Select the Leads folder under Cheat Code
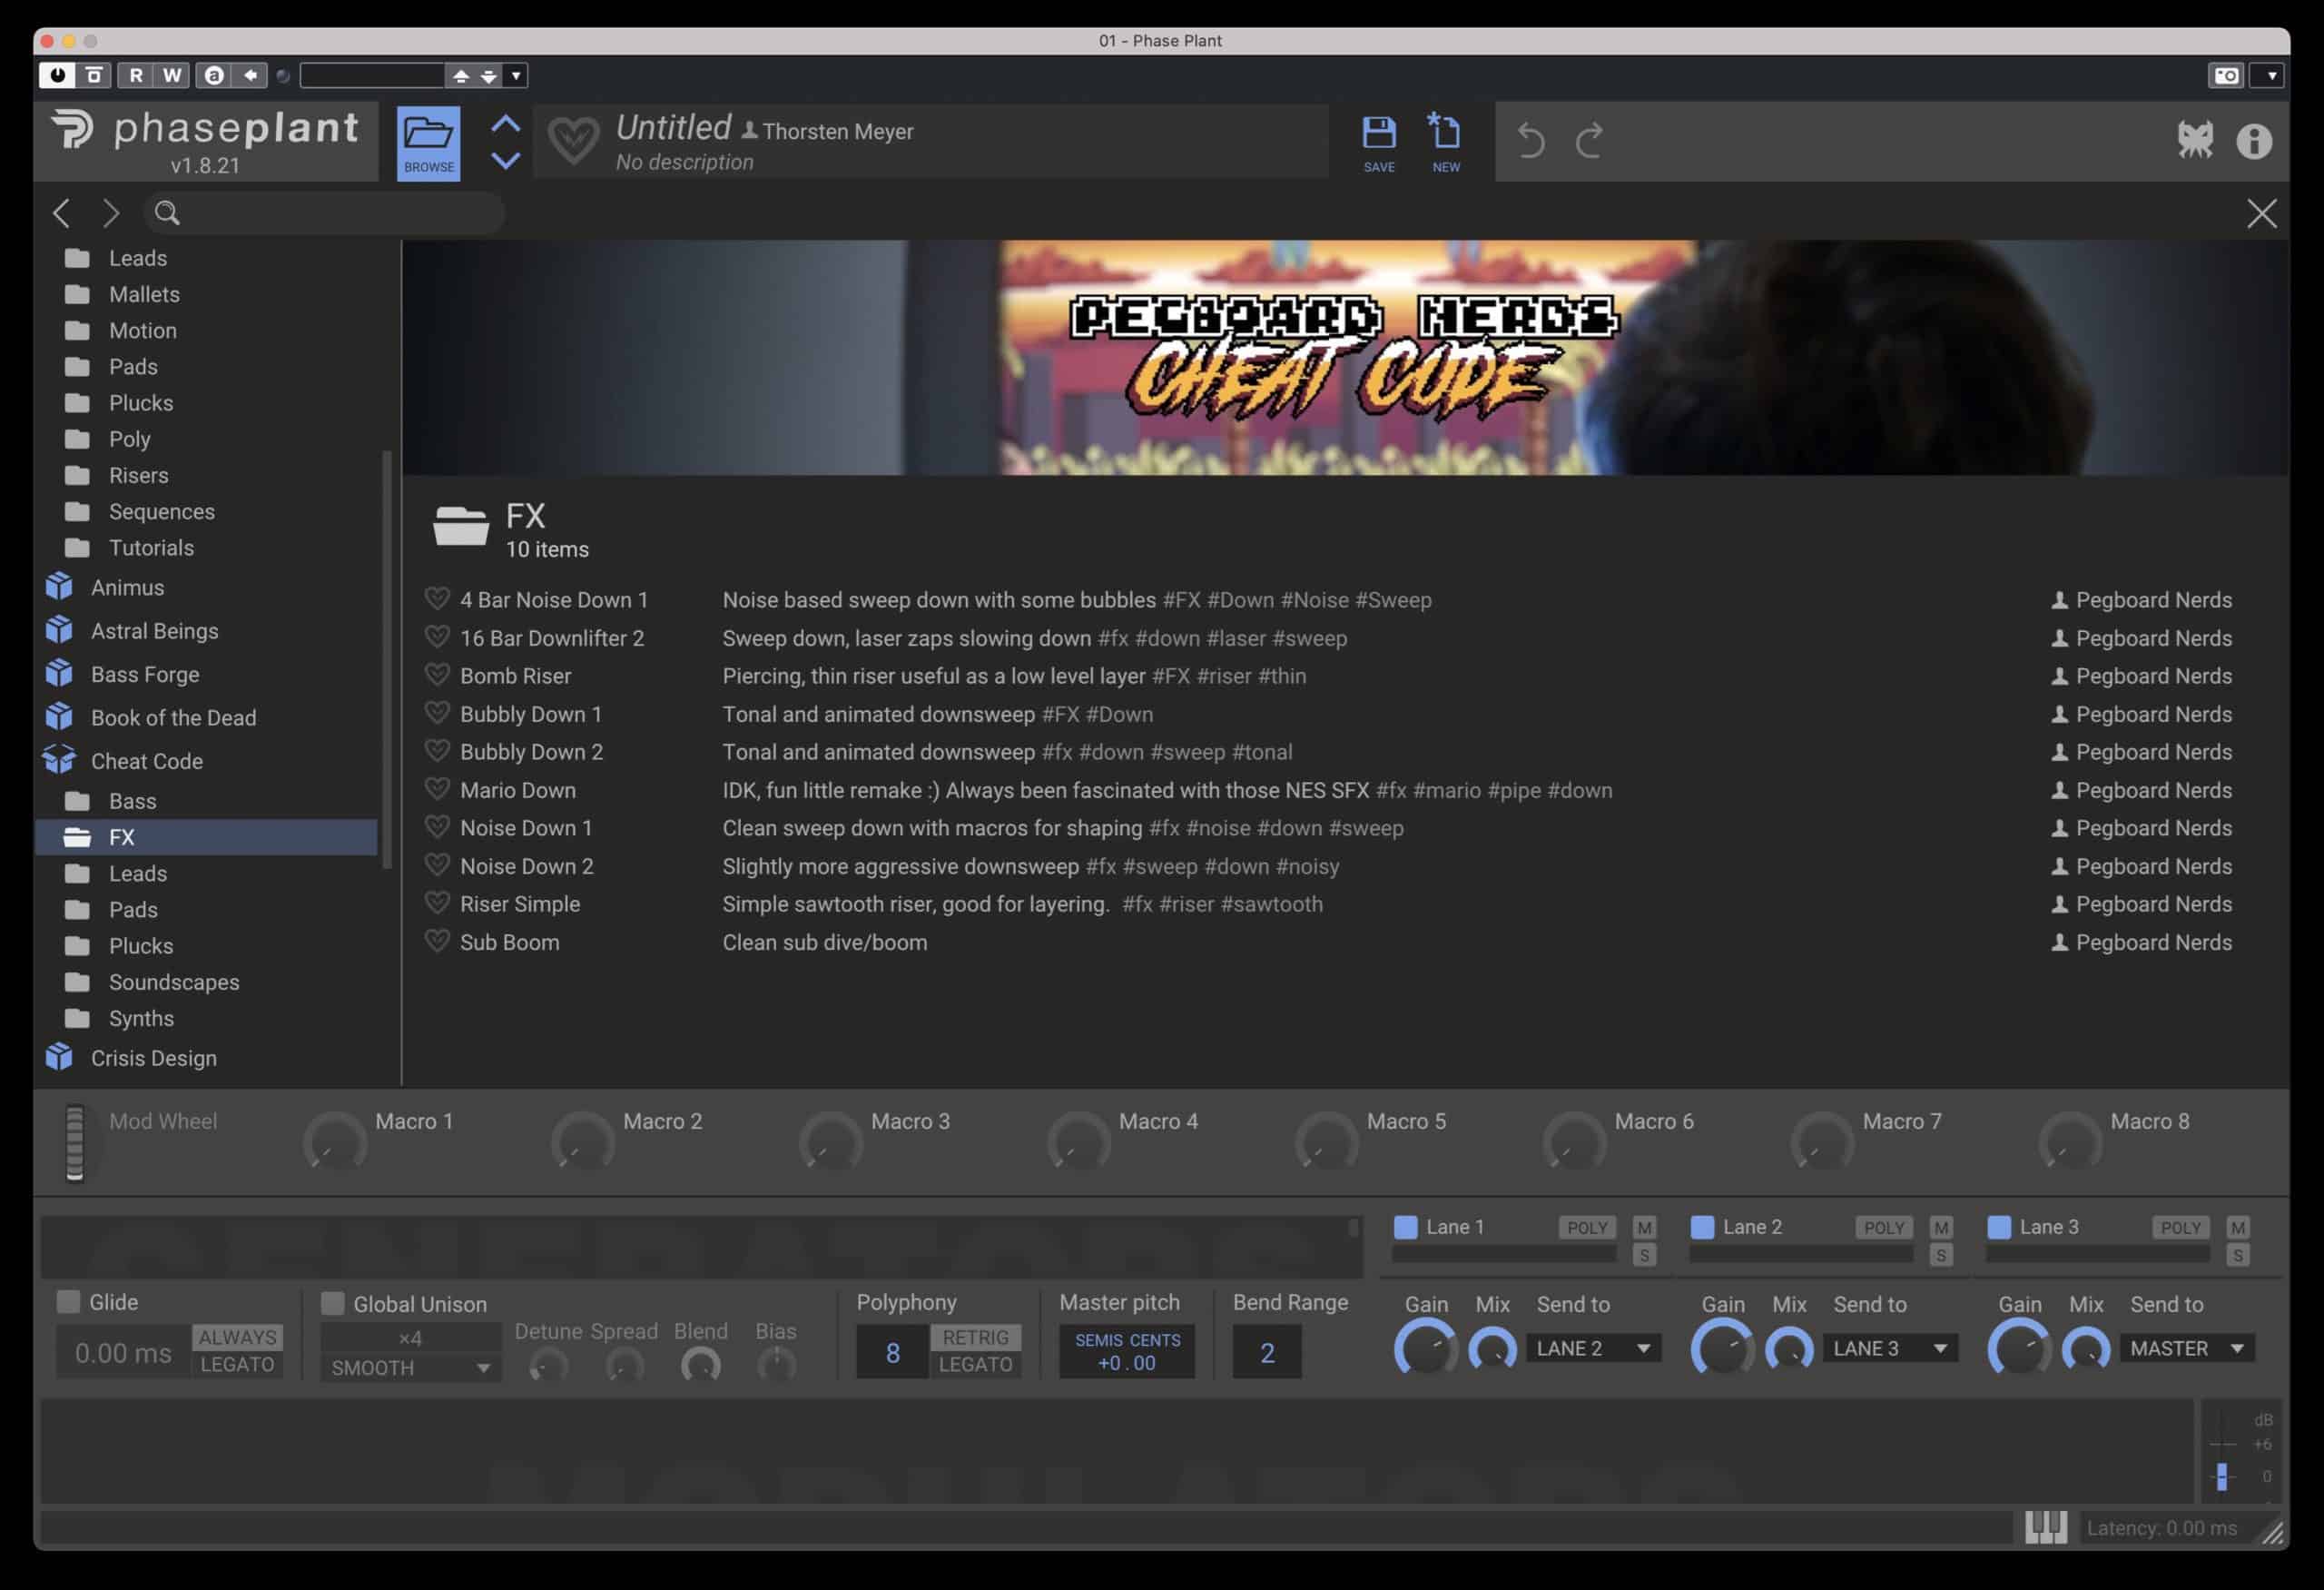2324x1590 pixels. tap(138, 873)
